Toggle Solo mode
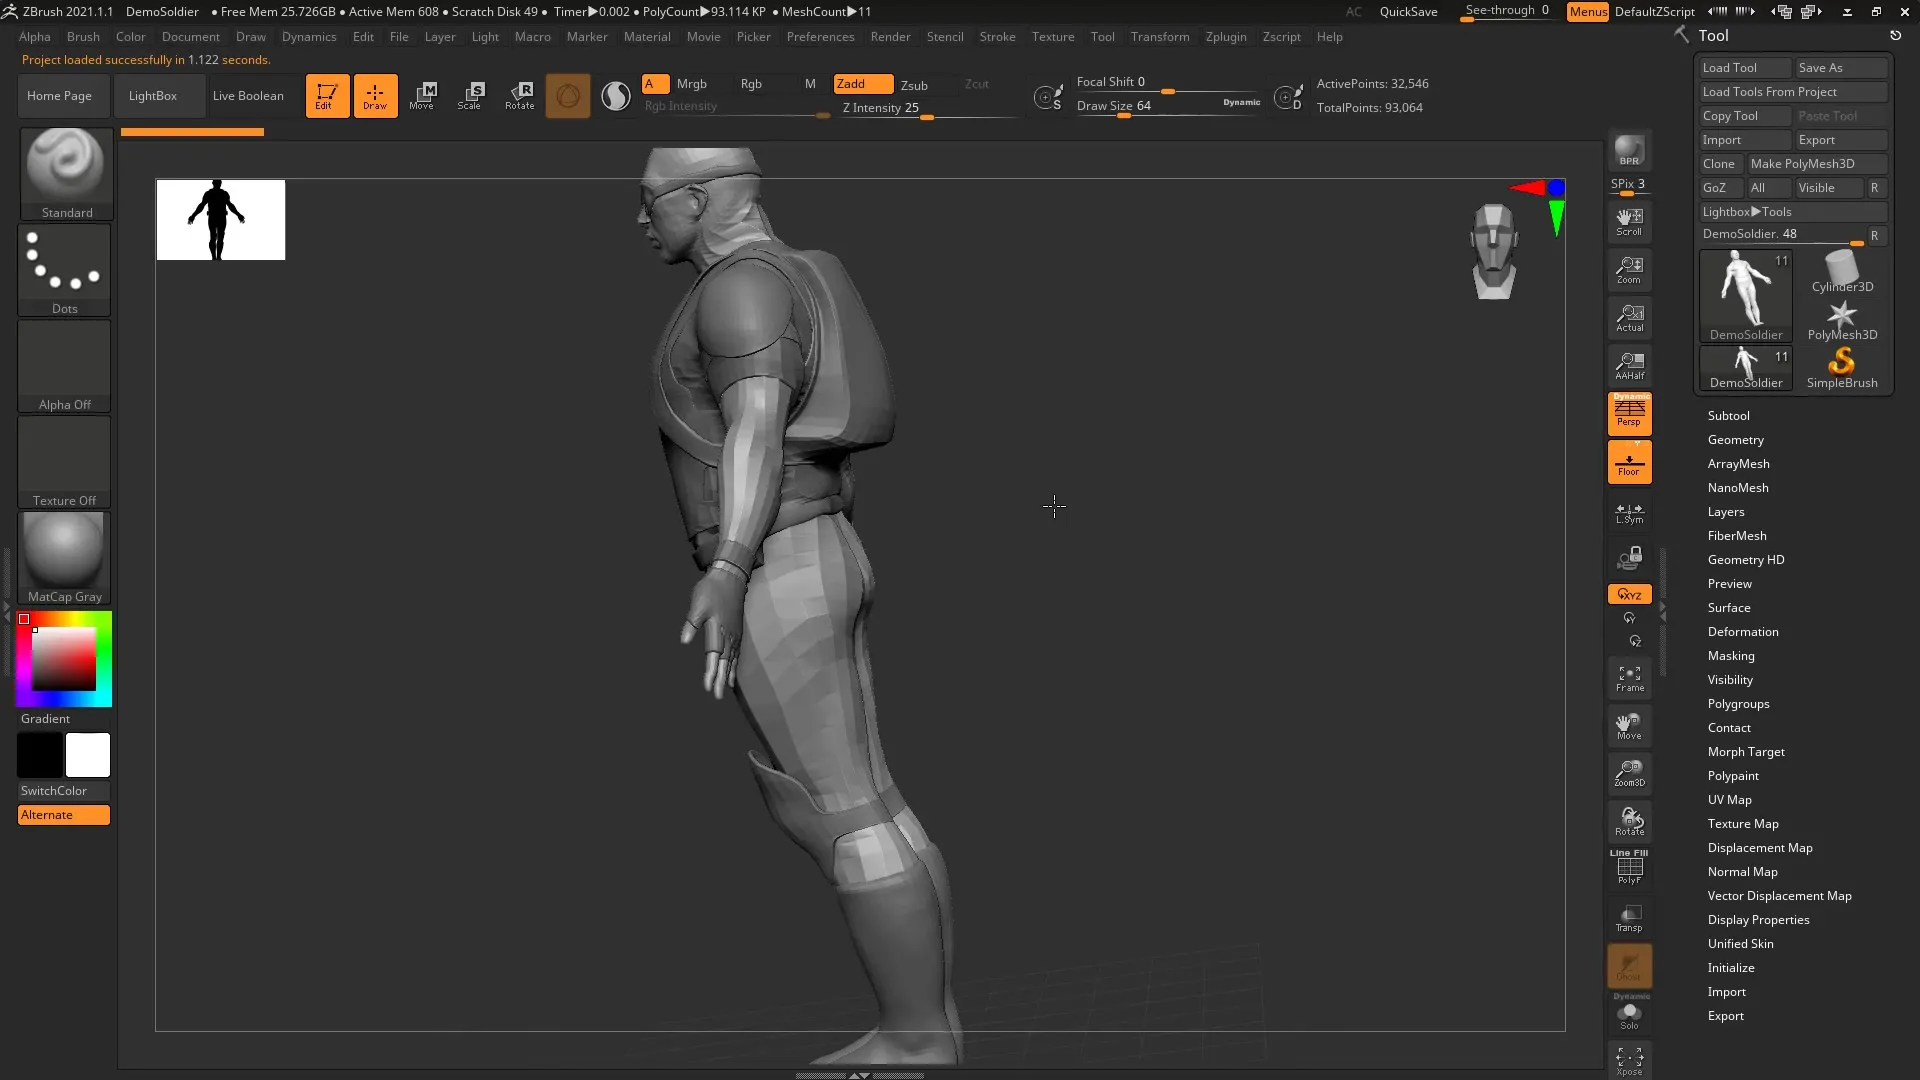Image resolution: width=1920 pixels, height=1080 pixels. click(x=1629, y=1014)
